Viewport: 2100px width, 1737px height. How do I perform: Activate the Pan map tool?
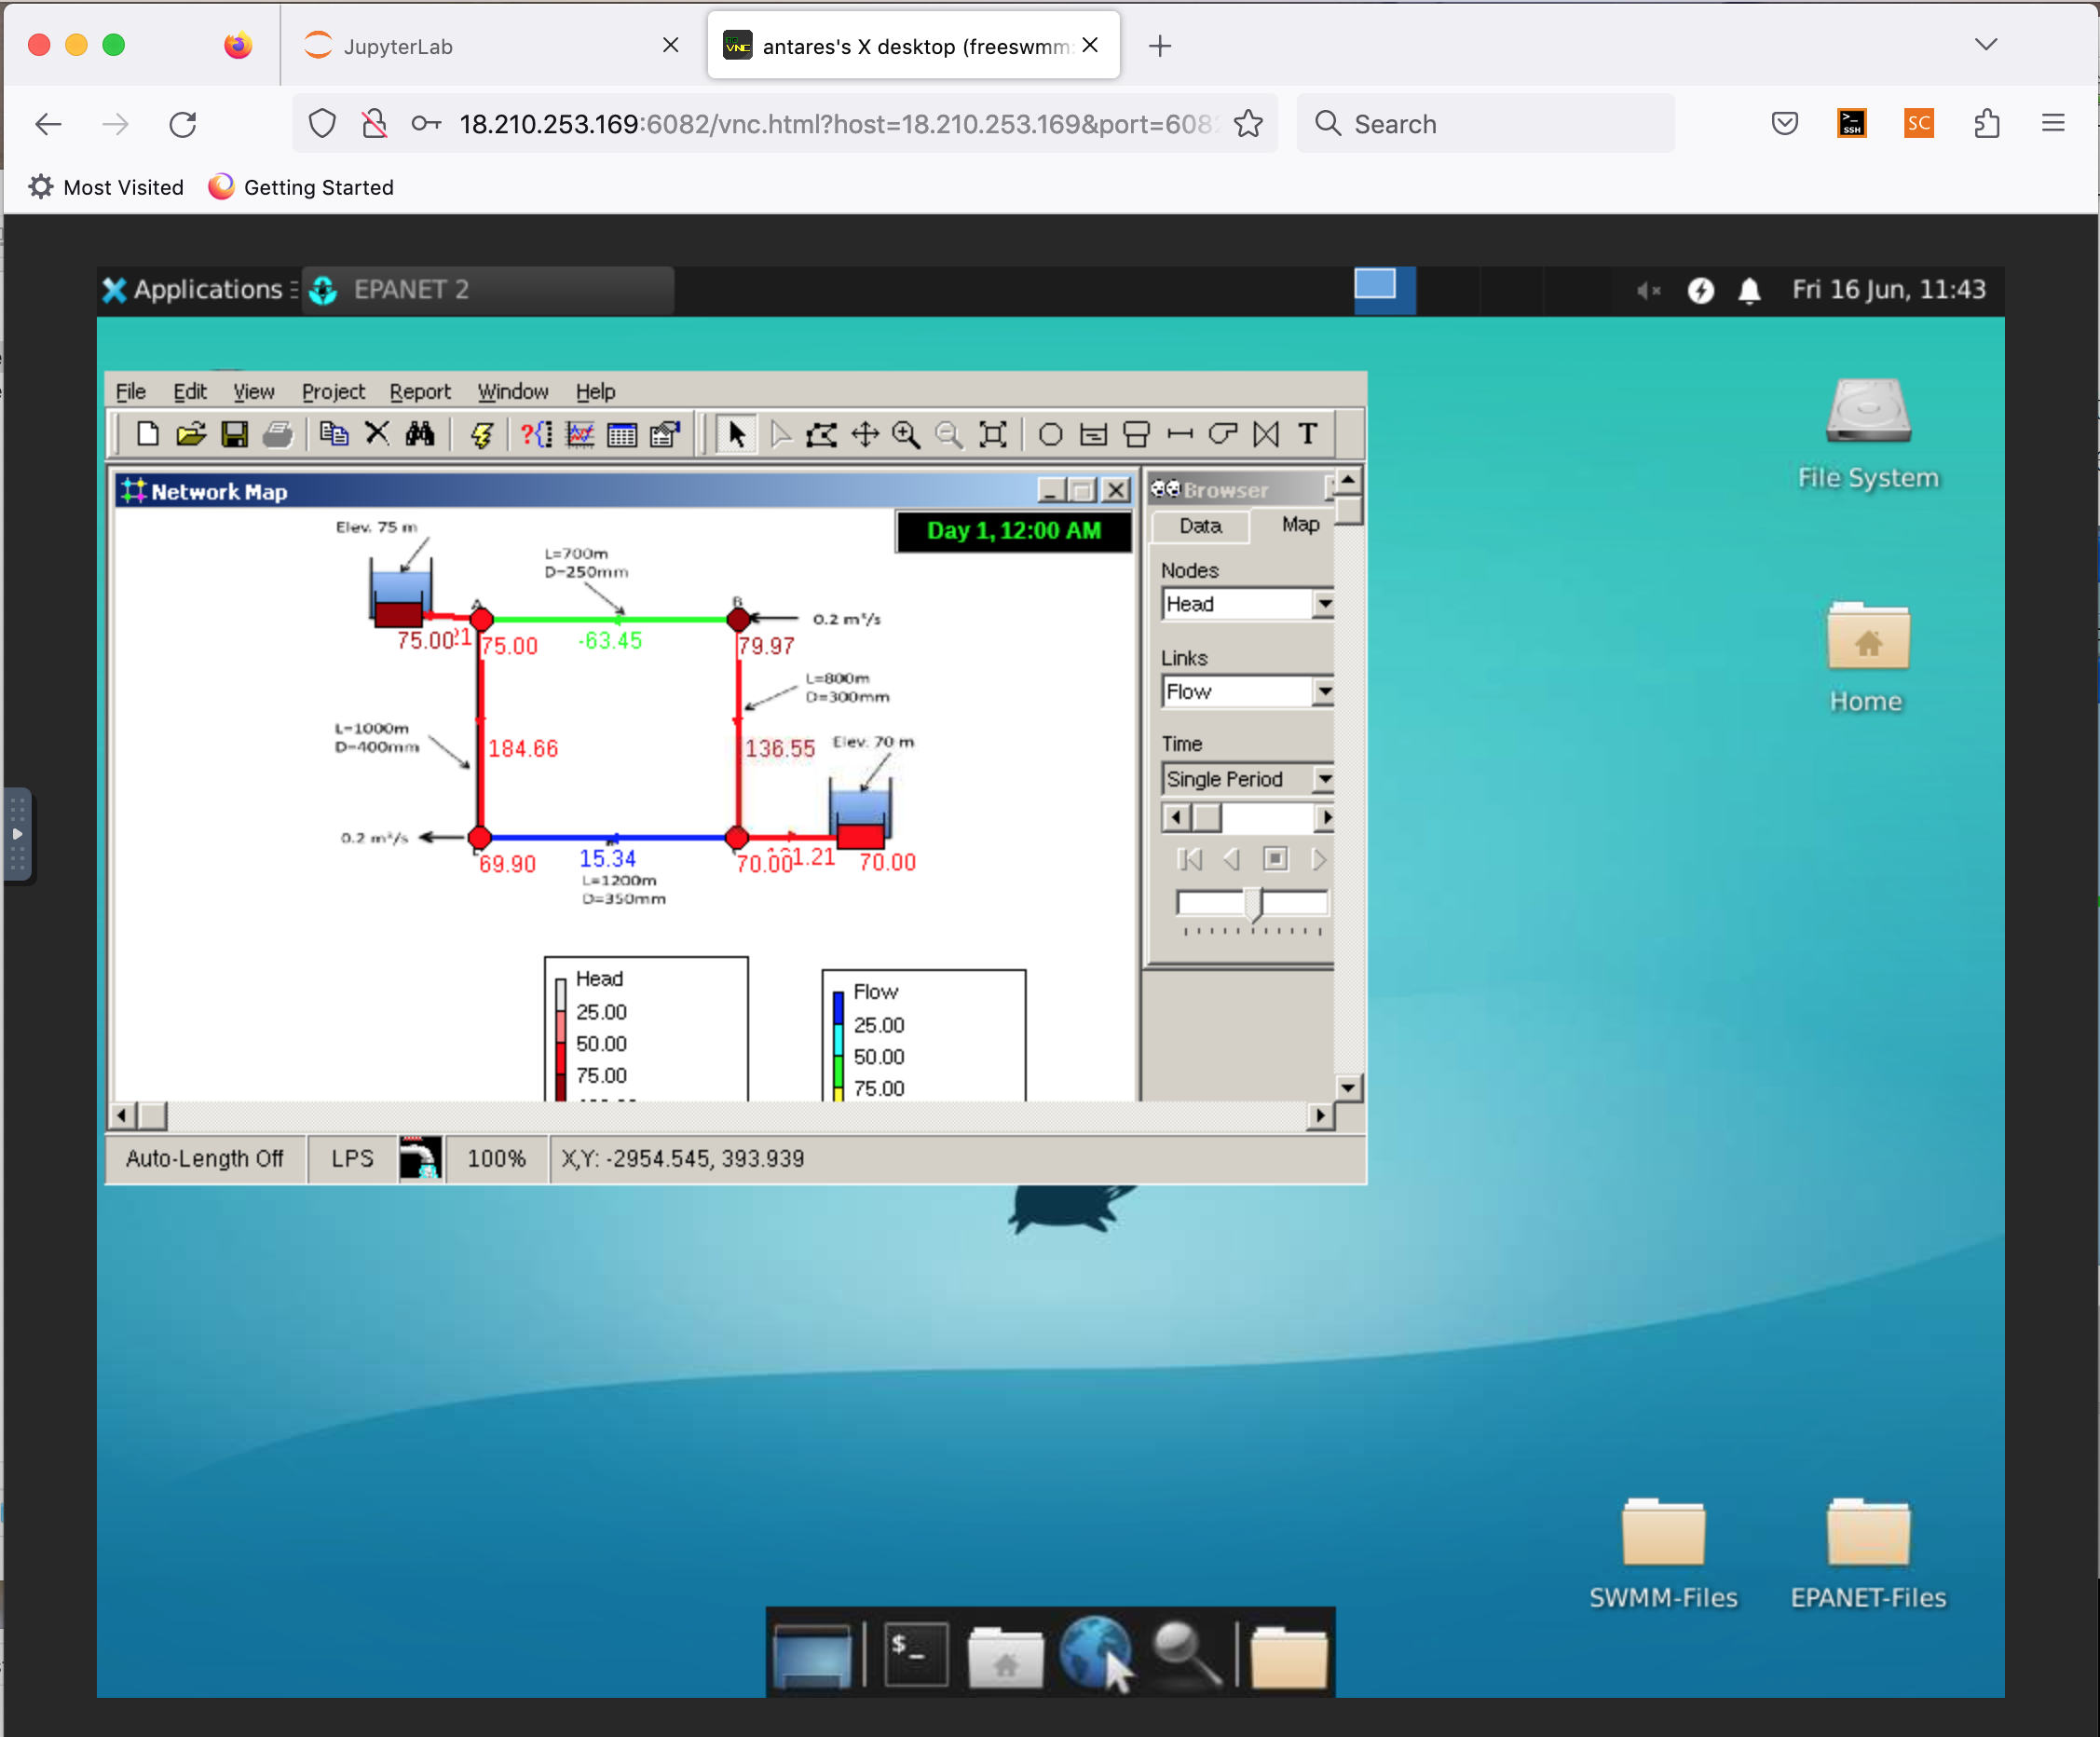pos(865,434)
